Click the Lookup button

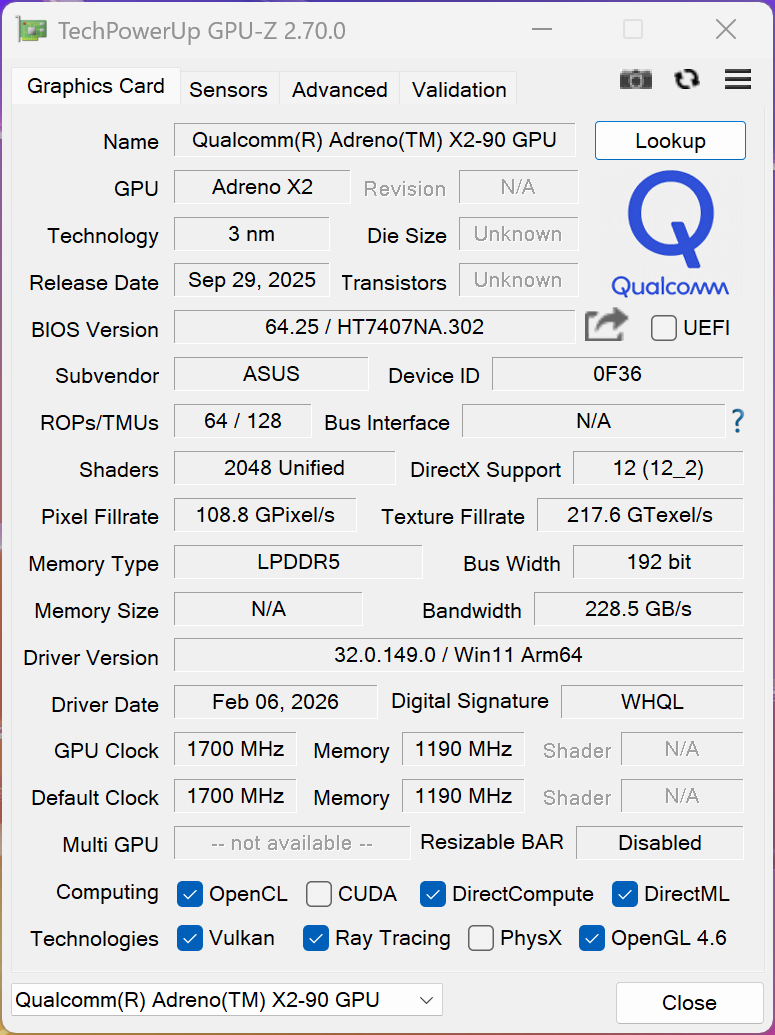click(670, 141)
